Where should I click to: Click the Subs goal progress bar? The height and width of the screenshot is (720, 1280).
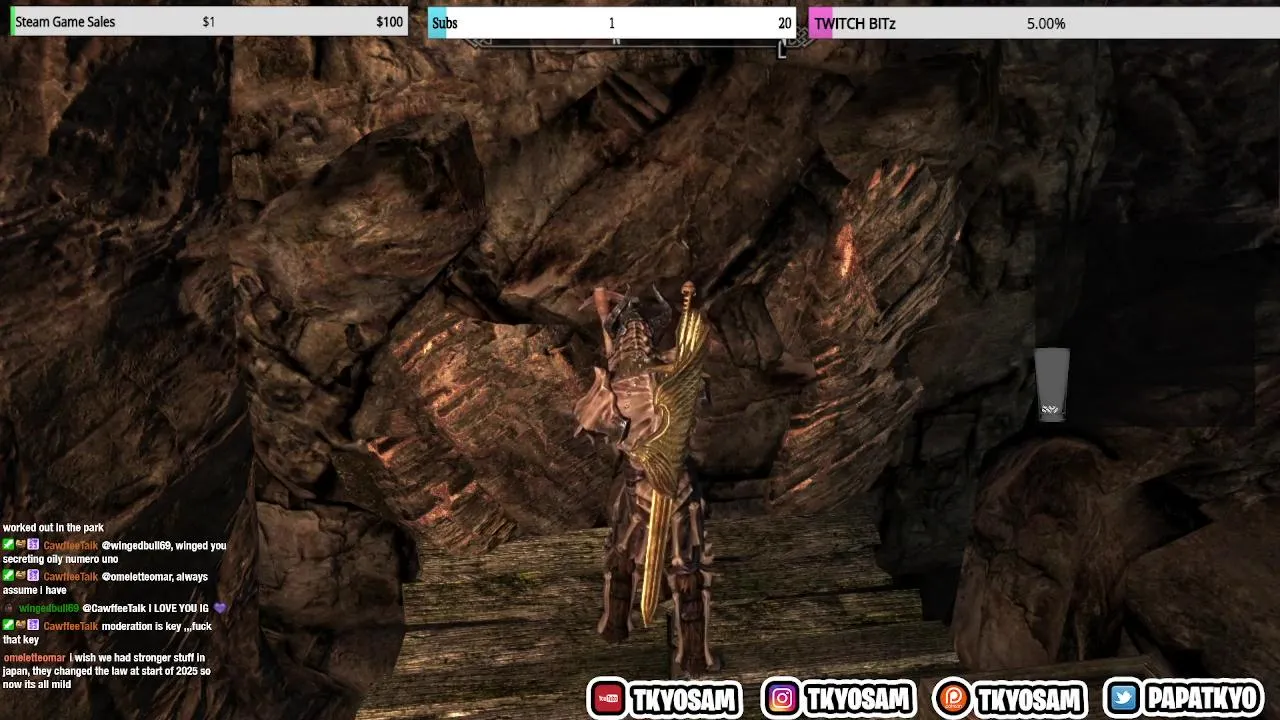(611, 22)
